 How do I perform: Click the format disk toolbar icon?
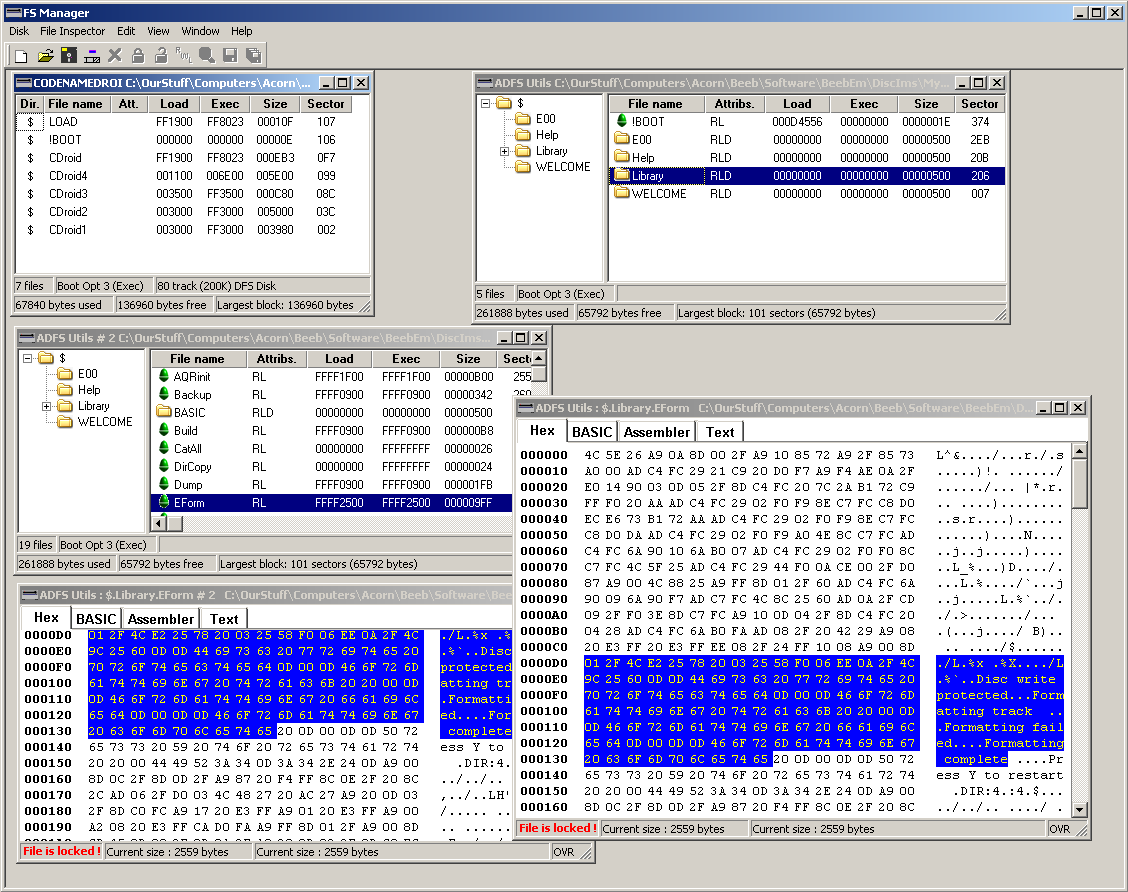[x=92, y=56]
